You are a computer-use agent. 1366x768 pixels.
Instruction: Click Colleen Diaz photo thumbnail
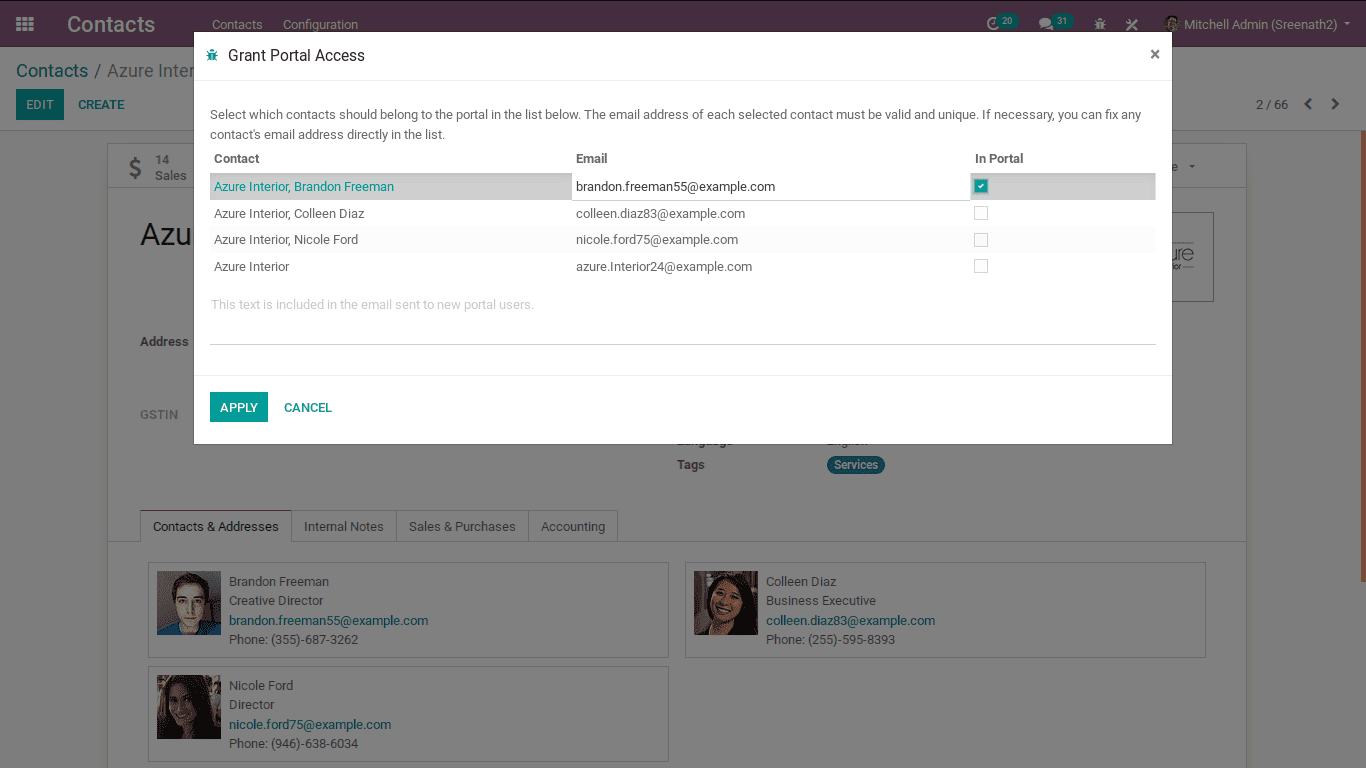coord(726,603)
